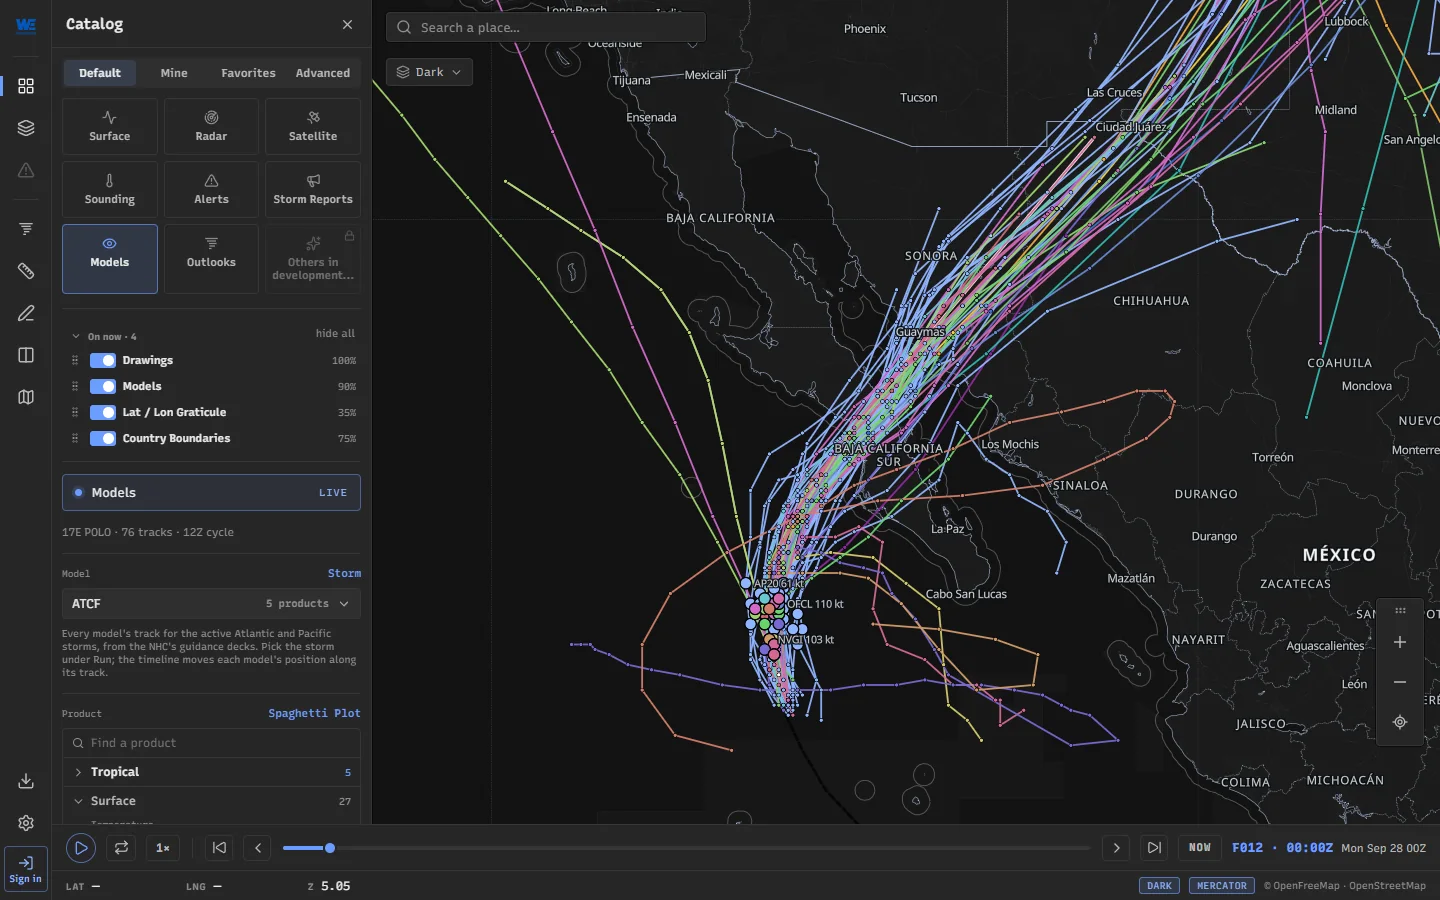Viewport: 1440px width, 900px height.
Task: Open the Radar category tile
Action: pos(211,127)
